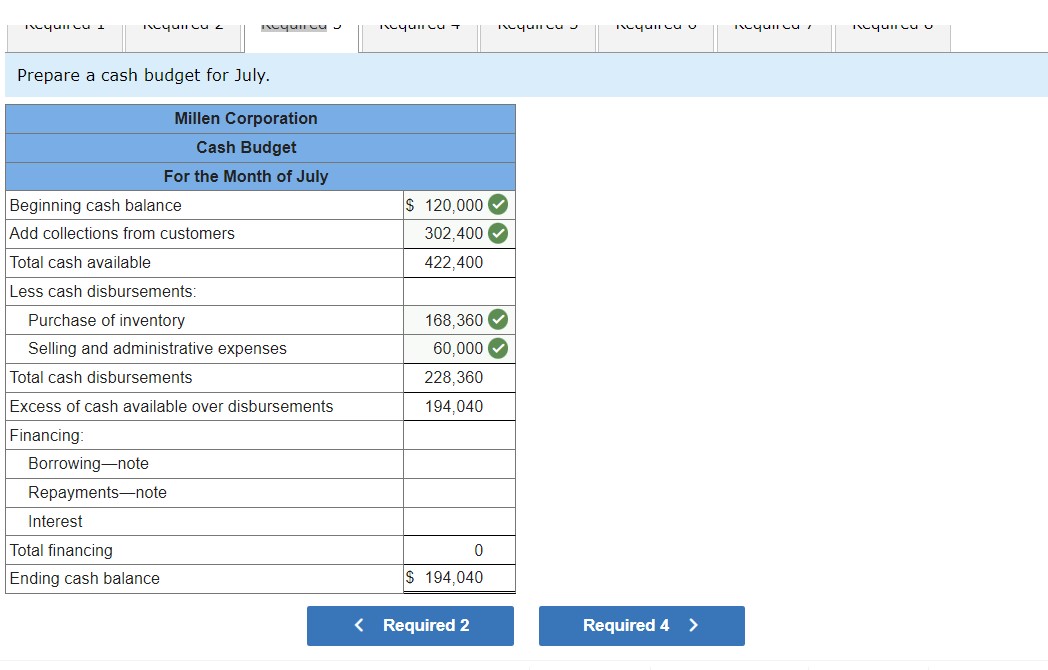Click the 'For the Month of July' header
The image size is (1048, 670).
point(246,177)
